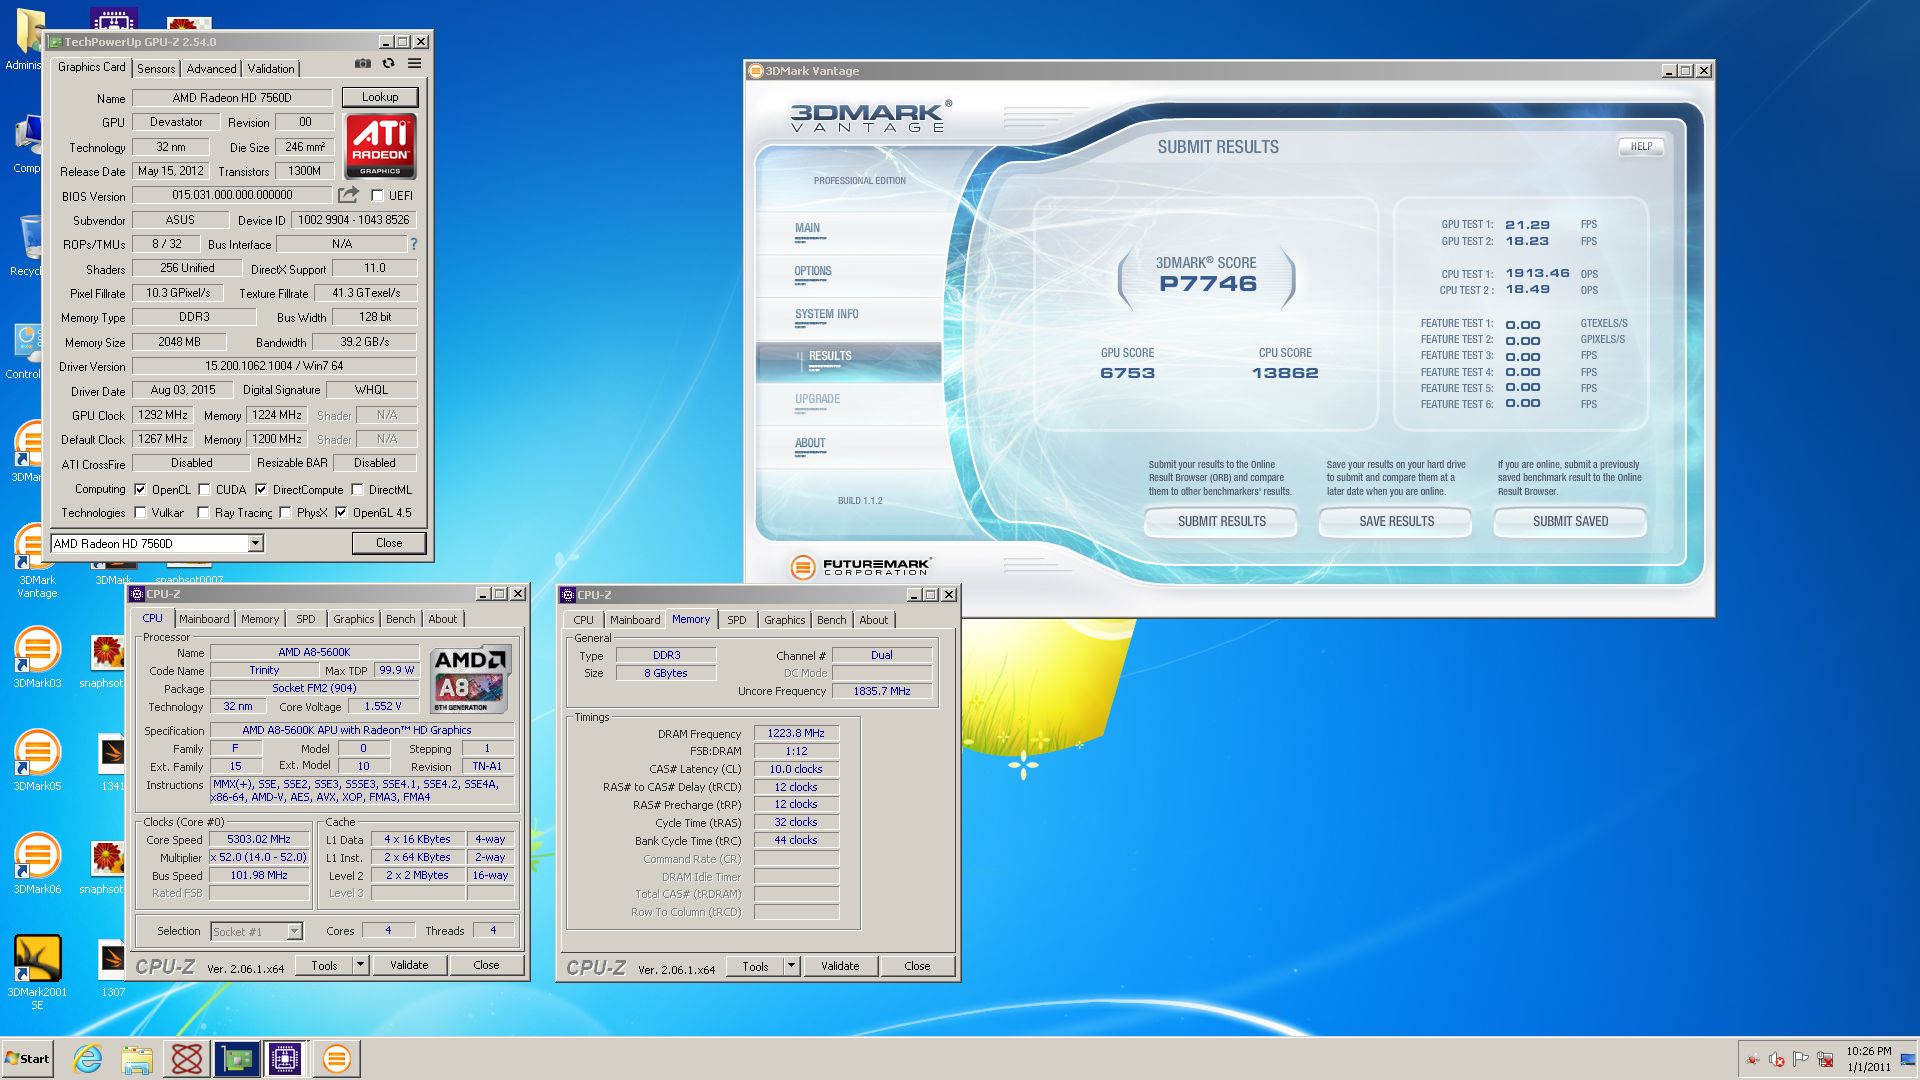Switch to CPU-Z via taskbar icon
1920x1080 pixels.
(285, 1059)
